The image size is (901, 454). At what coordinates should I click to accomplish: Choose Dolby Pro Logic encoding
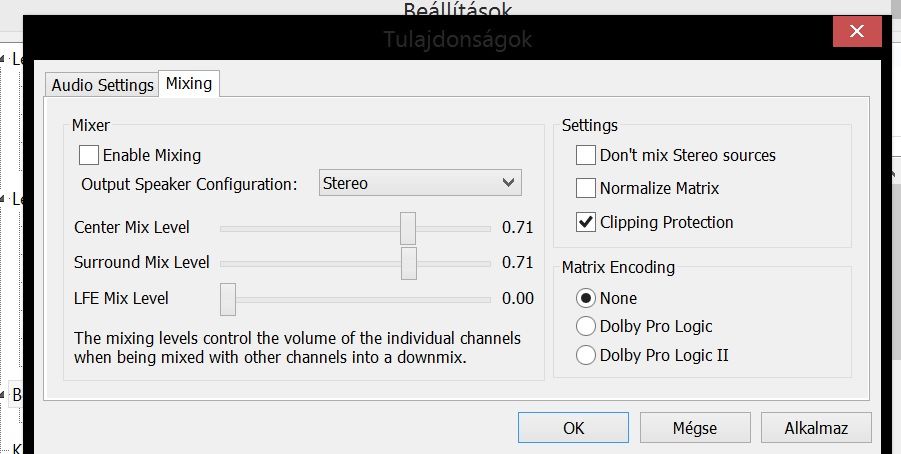click(585, 326)
